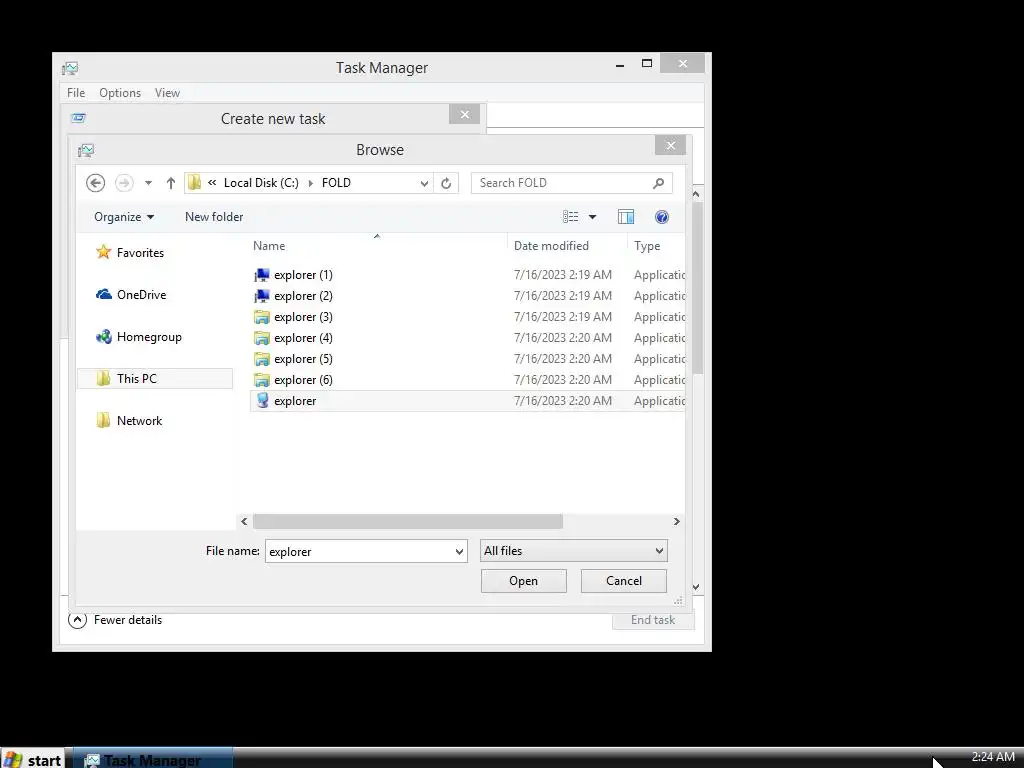Maximize the Task Manager window

(647, 63)
